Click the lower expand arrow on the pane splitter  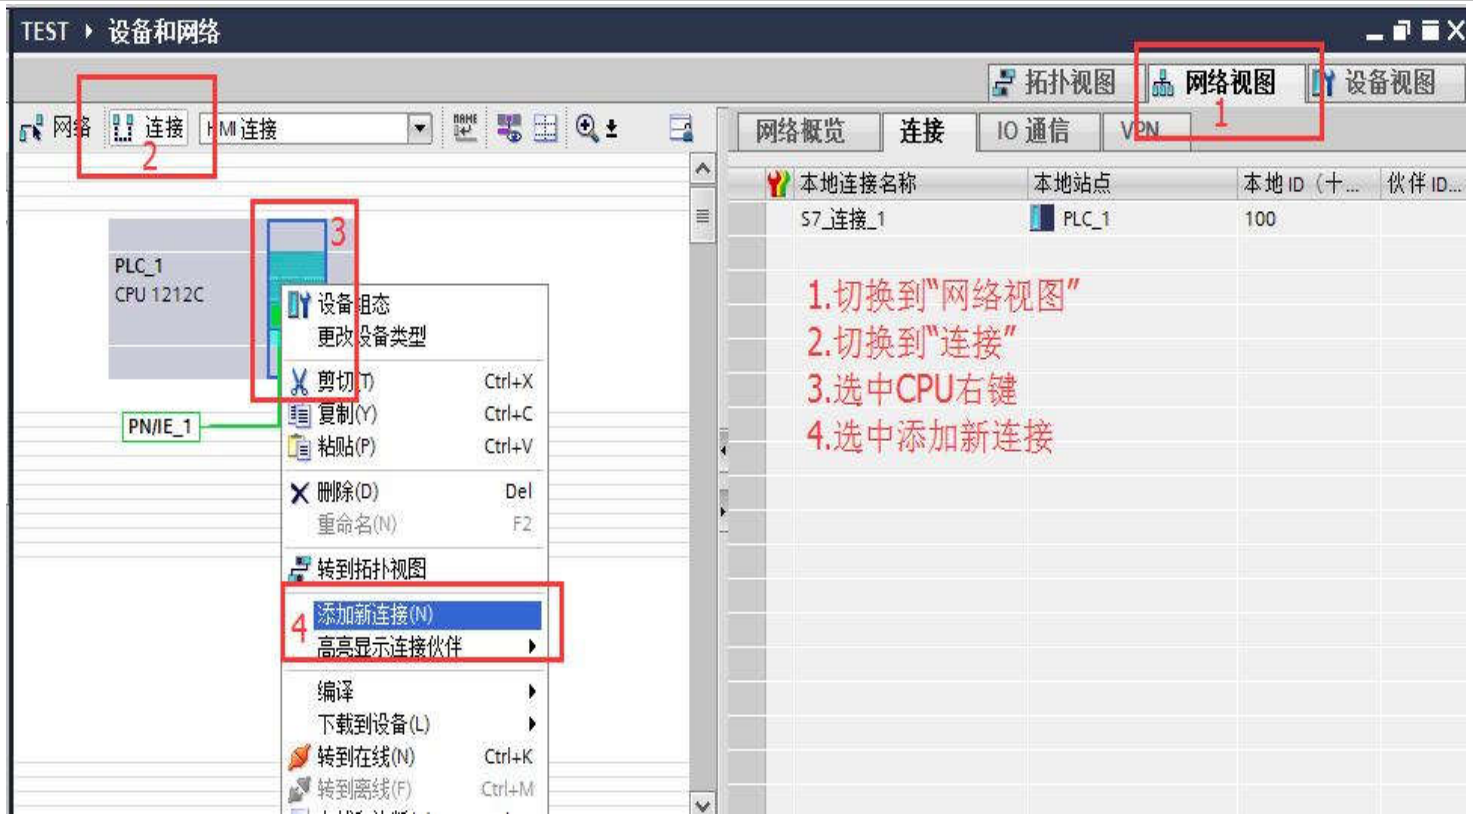tap(723, 511)
